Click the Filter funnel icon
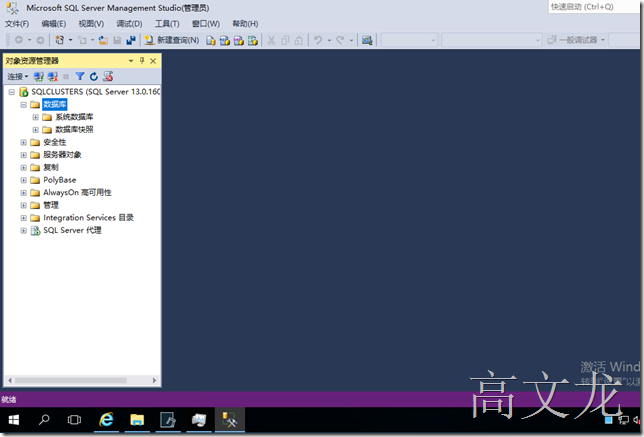Image resolution: width=644 pixels, height=437 pixels. tap(80, 76)
